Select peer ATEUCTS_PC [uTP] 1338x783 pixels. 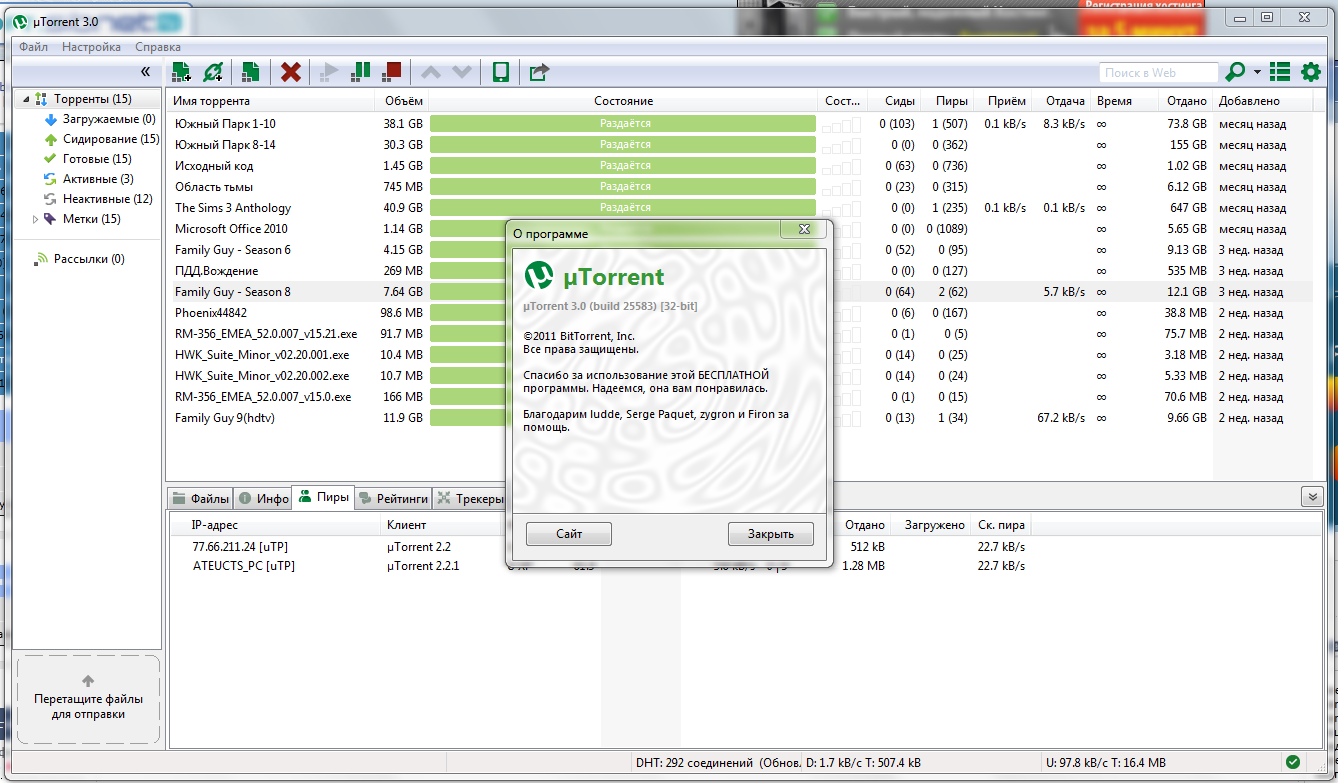click(244, 566)
